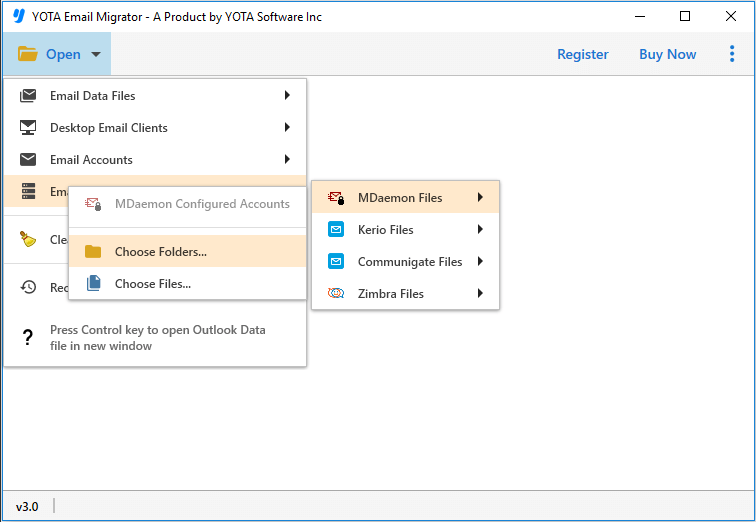Click the Buy Now link
Screen dimensions: 756x522
pyautogui.click(x=667, y=54)
